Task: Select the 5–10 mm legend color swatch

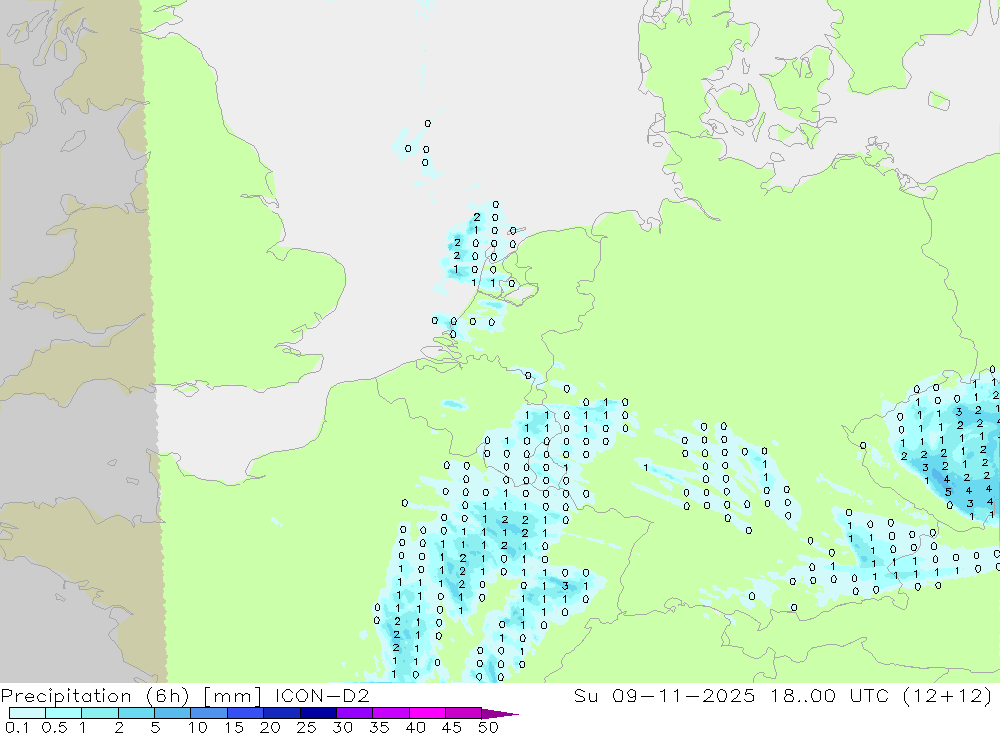Action: 172,713
